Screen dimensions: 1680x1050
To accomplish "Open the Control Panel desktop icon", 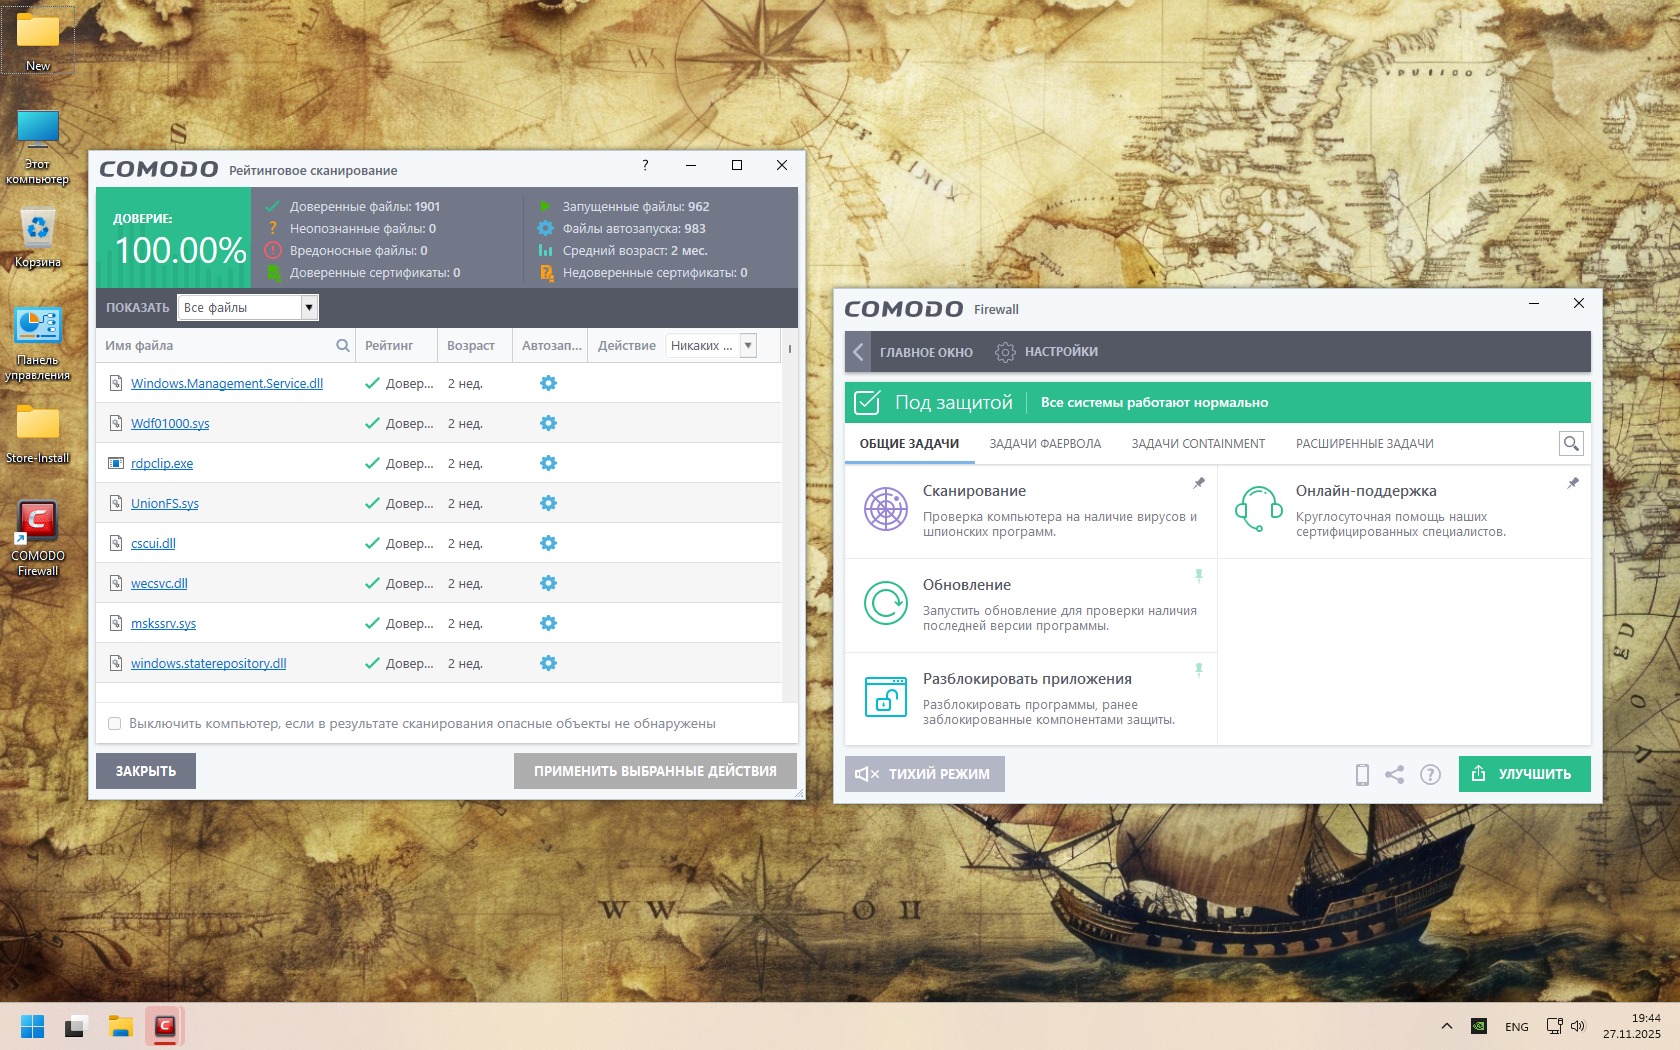I will (38, 345).
